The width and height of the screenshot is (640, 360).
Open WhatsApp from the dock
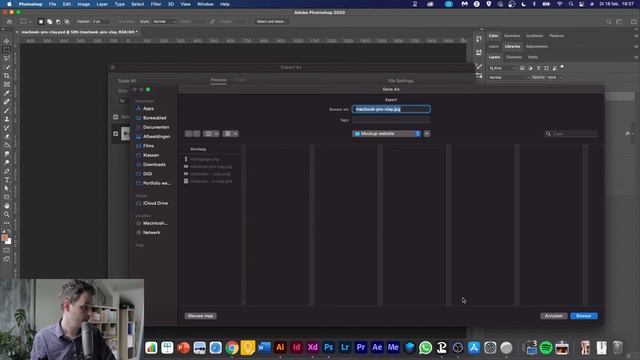click(x=425, y=347)
